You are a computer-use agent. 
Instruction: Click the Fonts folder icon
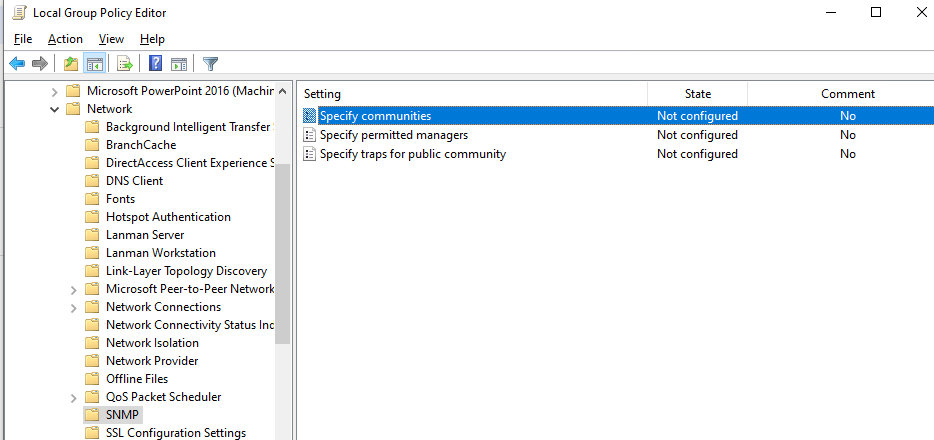click(x=92, y=198)
